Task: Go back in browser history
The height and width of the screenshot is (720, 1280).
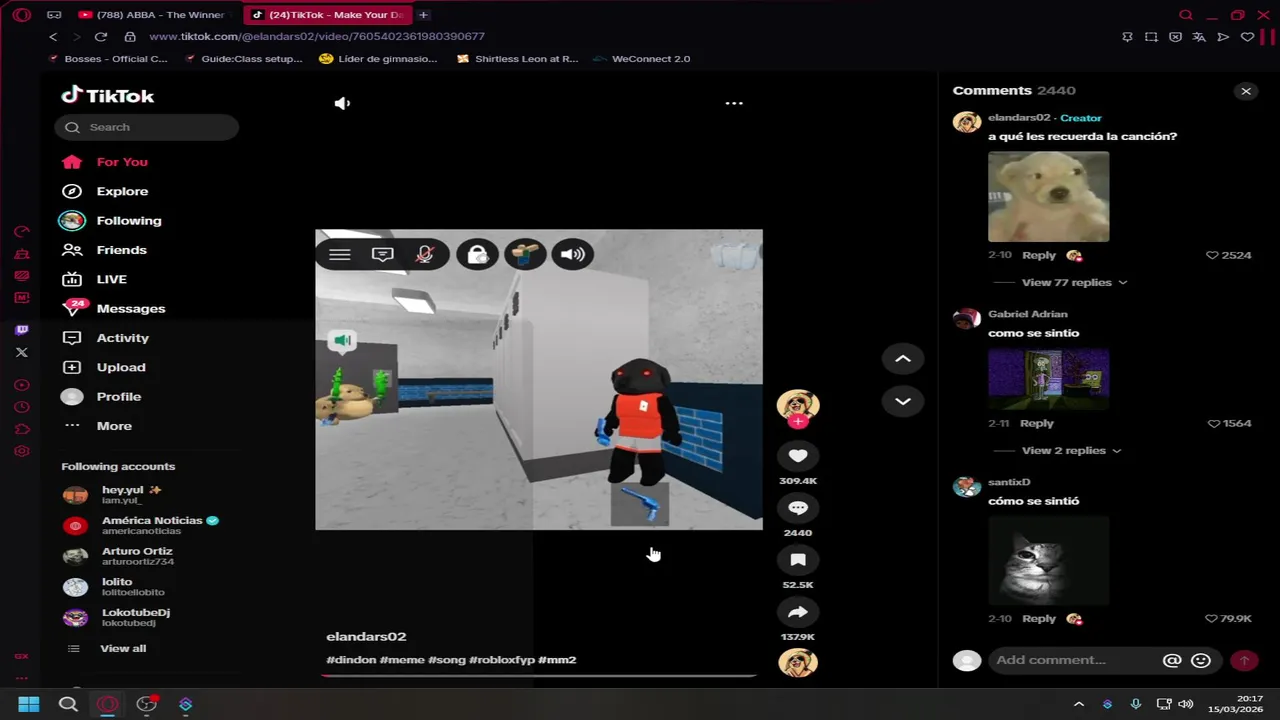Action: click(53, 37)
